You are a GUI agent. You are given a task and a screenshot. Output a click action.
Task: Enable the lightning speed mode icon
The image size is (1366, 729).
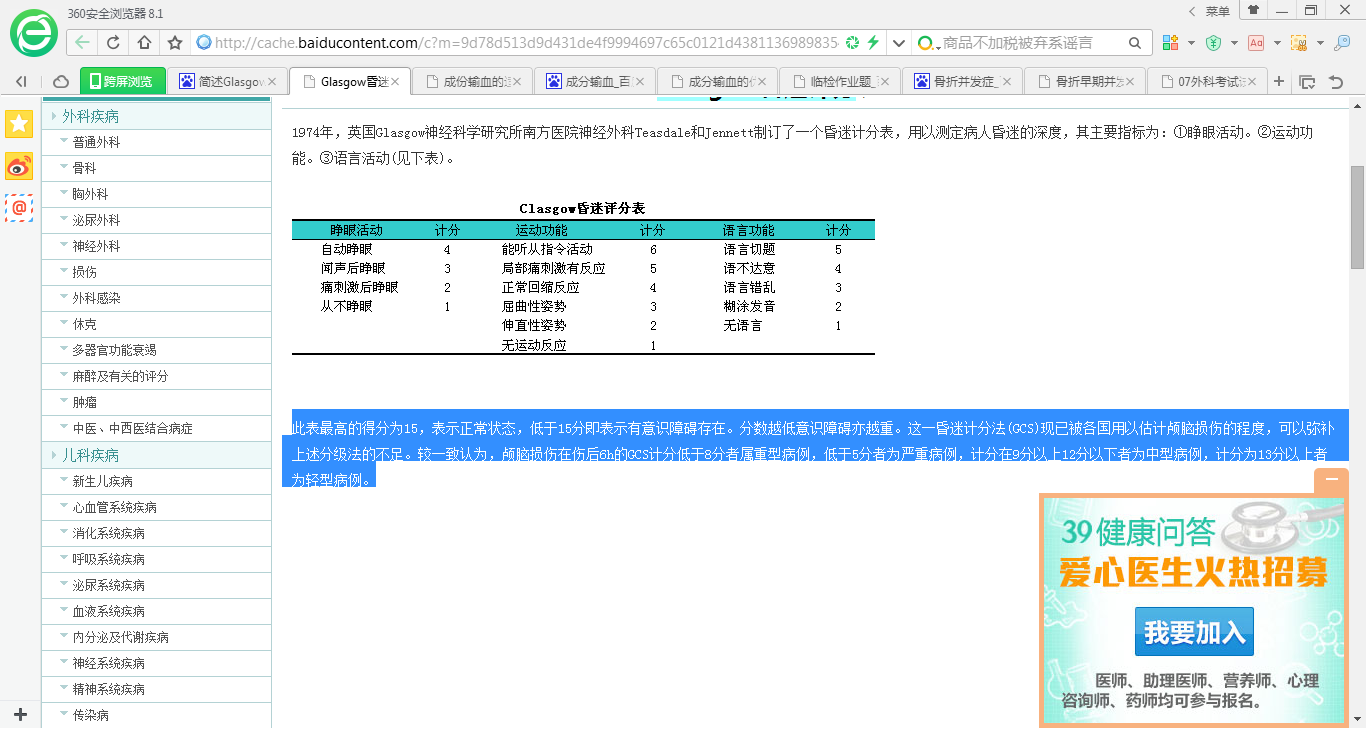[873, 43]
